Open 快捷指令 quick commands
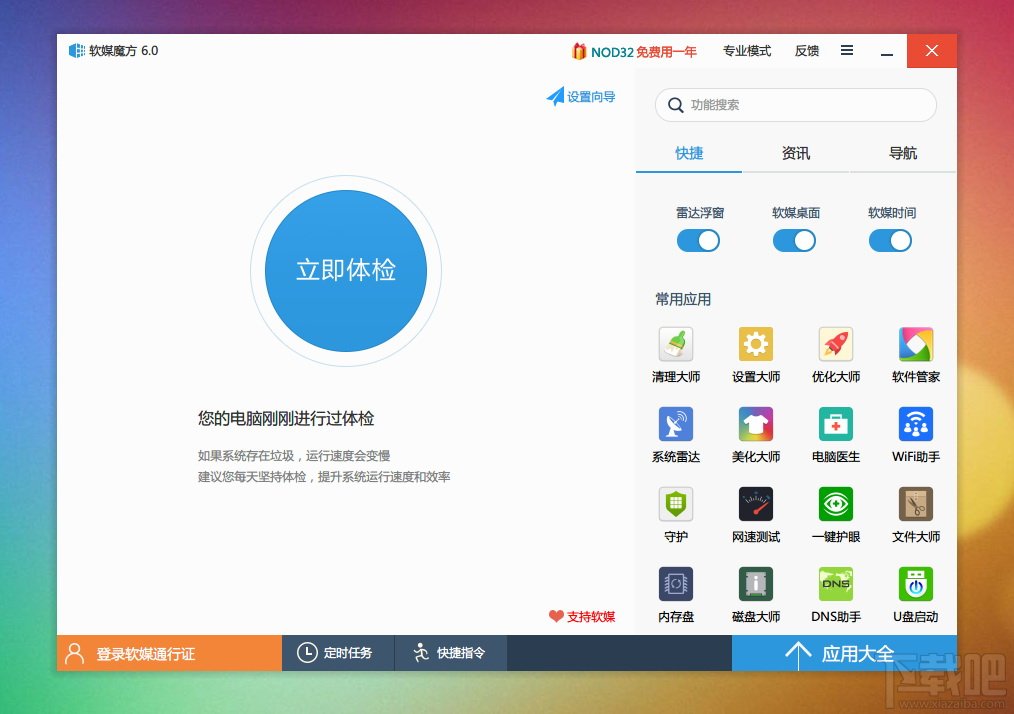Image resolution: width=1014 pixels, height=714 pixels. click(x=451, y=653)
